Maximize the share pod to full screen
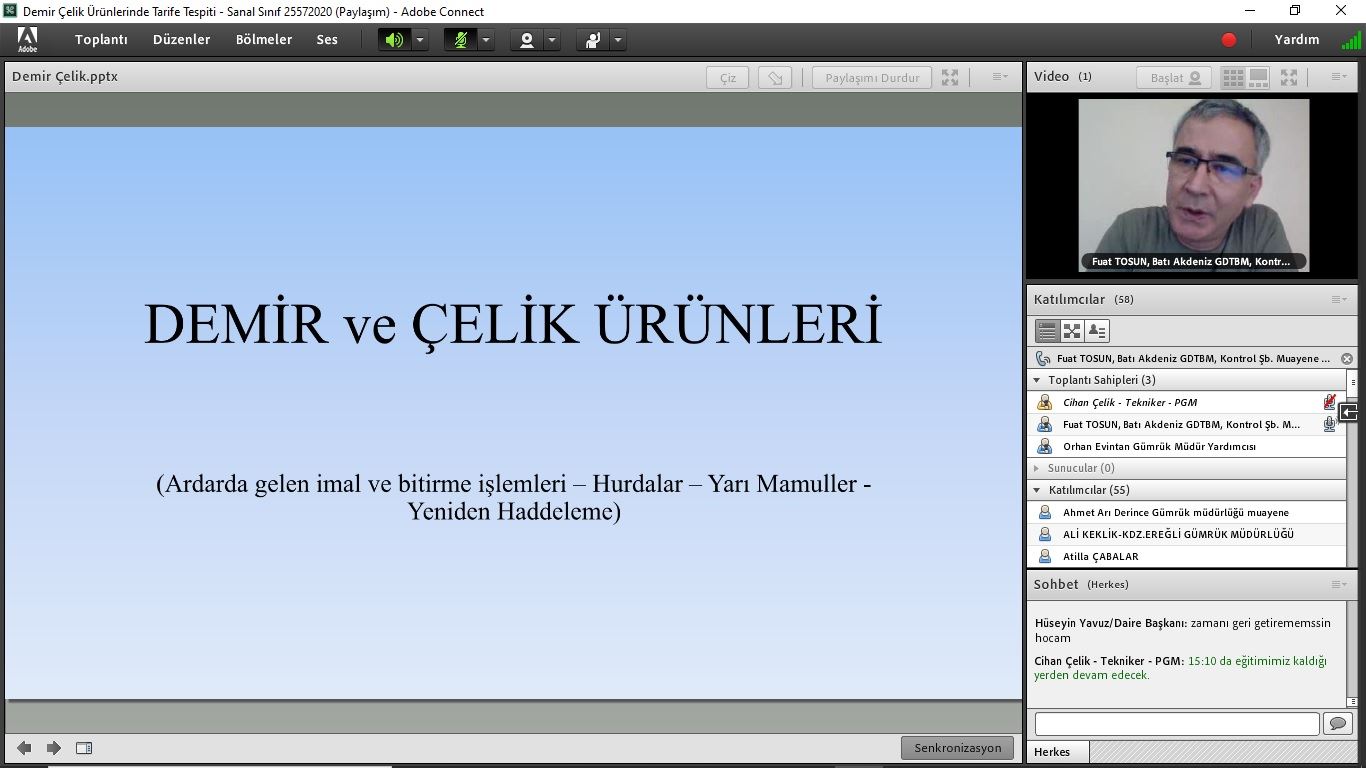This screenshot has height=768, width=1366. click(950, 77)
